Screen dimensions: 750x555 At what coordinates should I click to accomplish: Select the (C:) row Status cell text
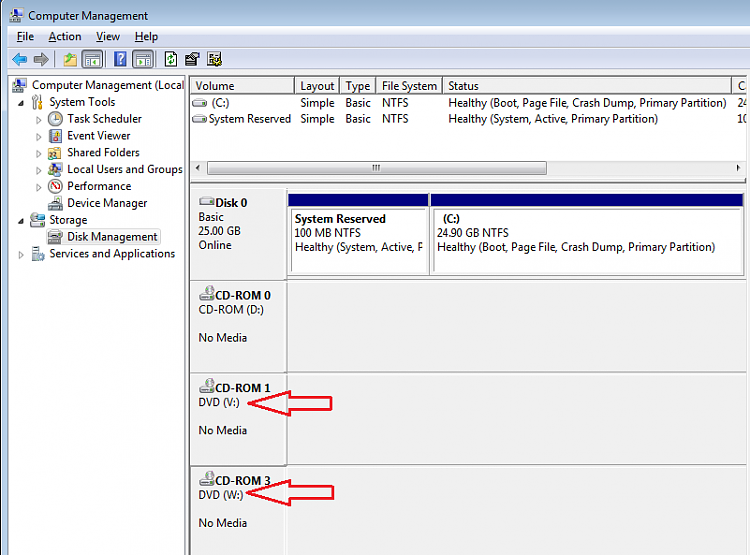pyautogui.click(x=587, y=103)
